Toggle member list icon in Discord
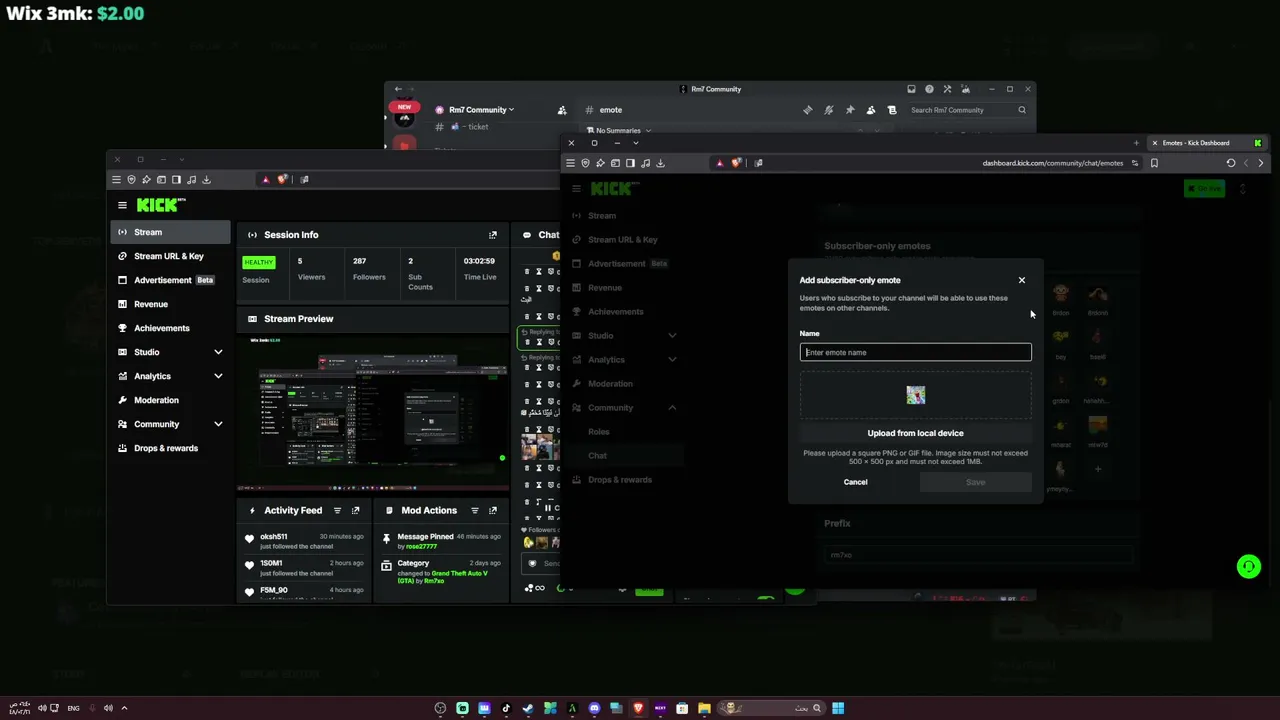 click(871, 110)
